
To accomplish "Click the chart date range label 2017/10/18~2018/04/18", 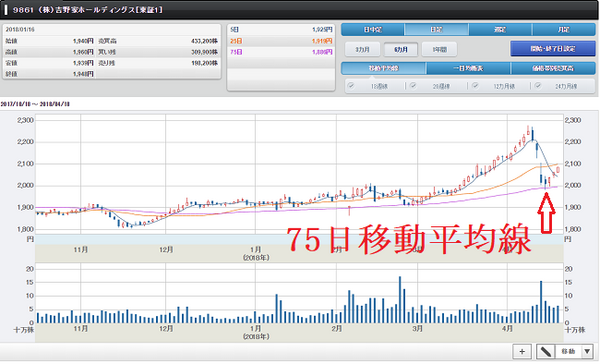I will [x=35, y=104].
